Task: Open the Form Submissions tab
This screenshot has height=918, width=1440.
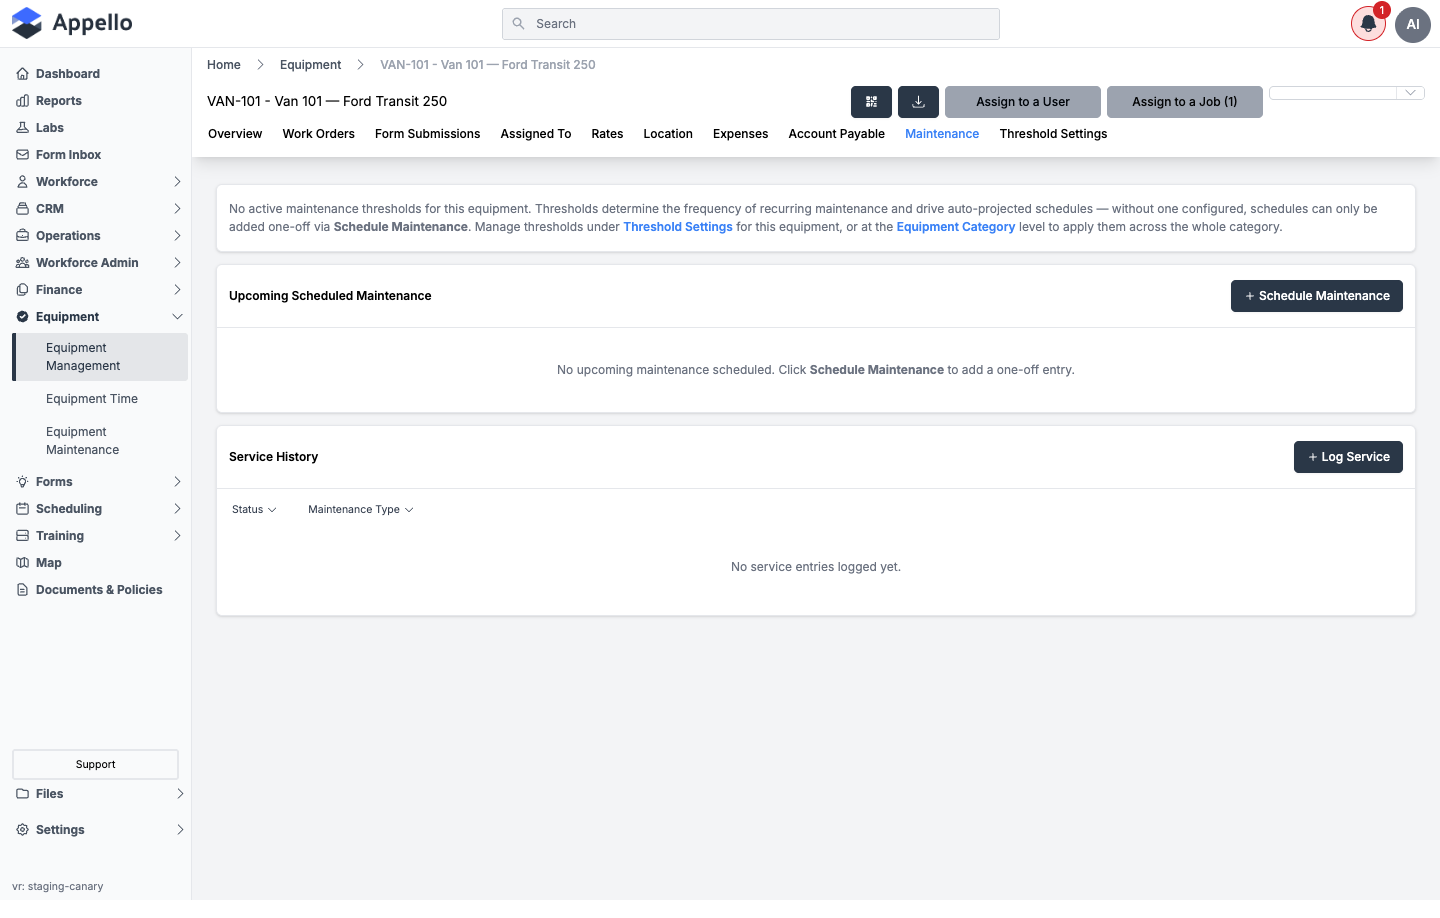Action: pyautogui.click(x=427, y=134)
